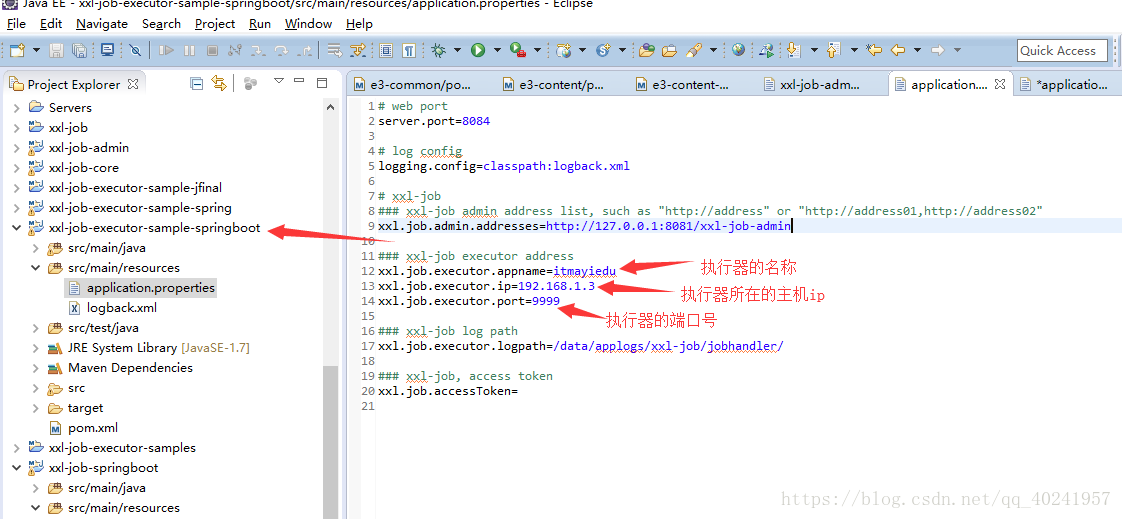This screenshot has height=519, width=1122.
Task: Toggle Show Whitespace Characters
Action: coord(409,50)
